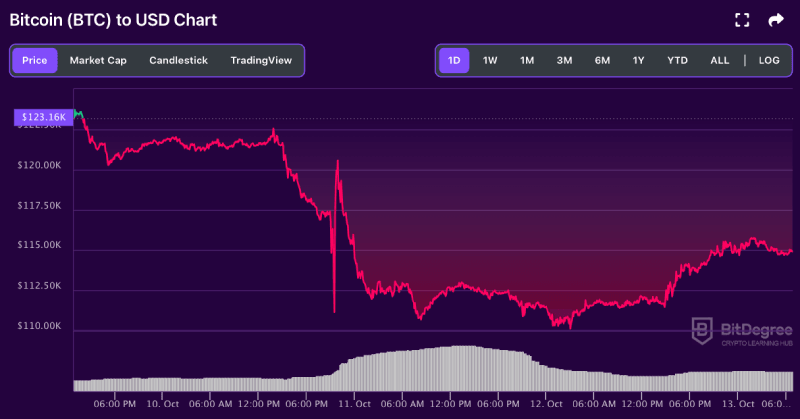Select the YTD time range

pyautogui.click(x=677, y=61)
